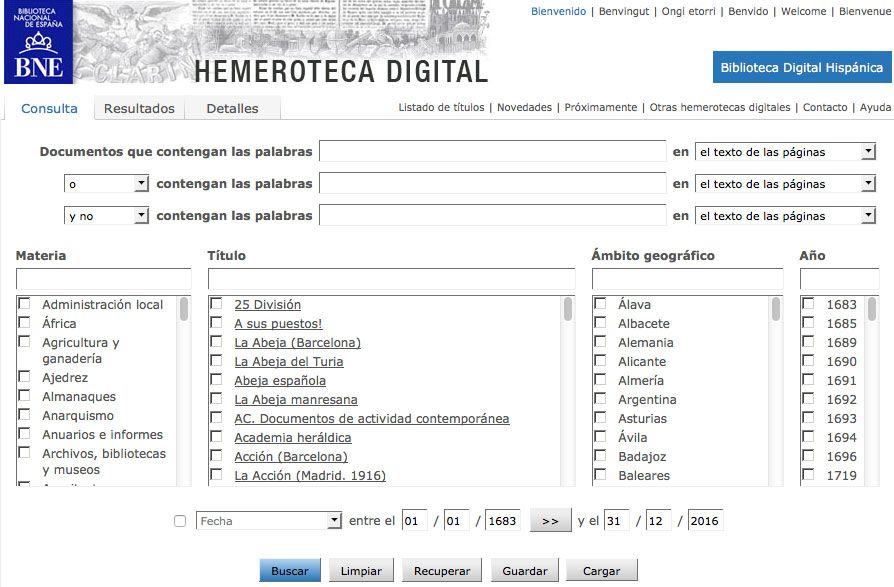Check Ajedrez in Materia

[25, 377]
